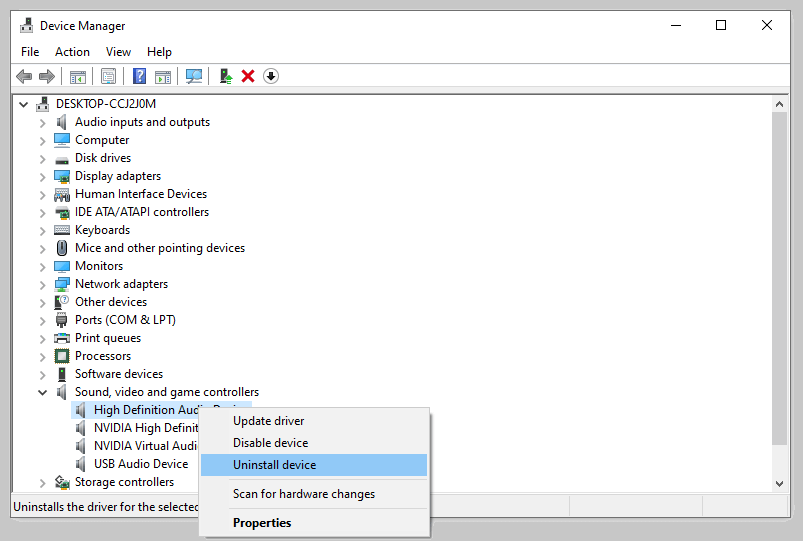The width and height of the screenshot is (803, 541).
Task: Open the Help menu
Action: click(x=159, y=52)
